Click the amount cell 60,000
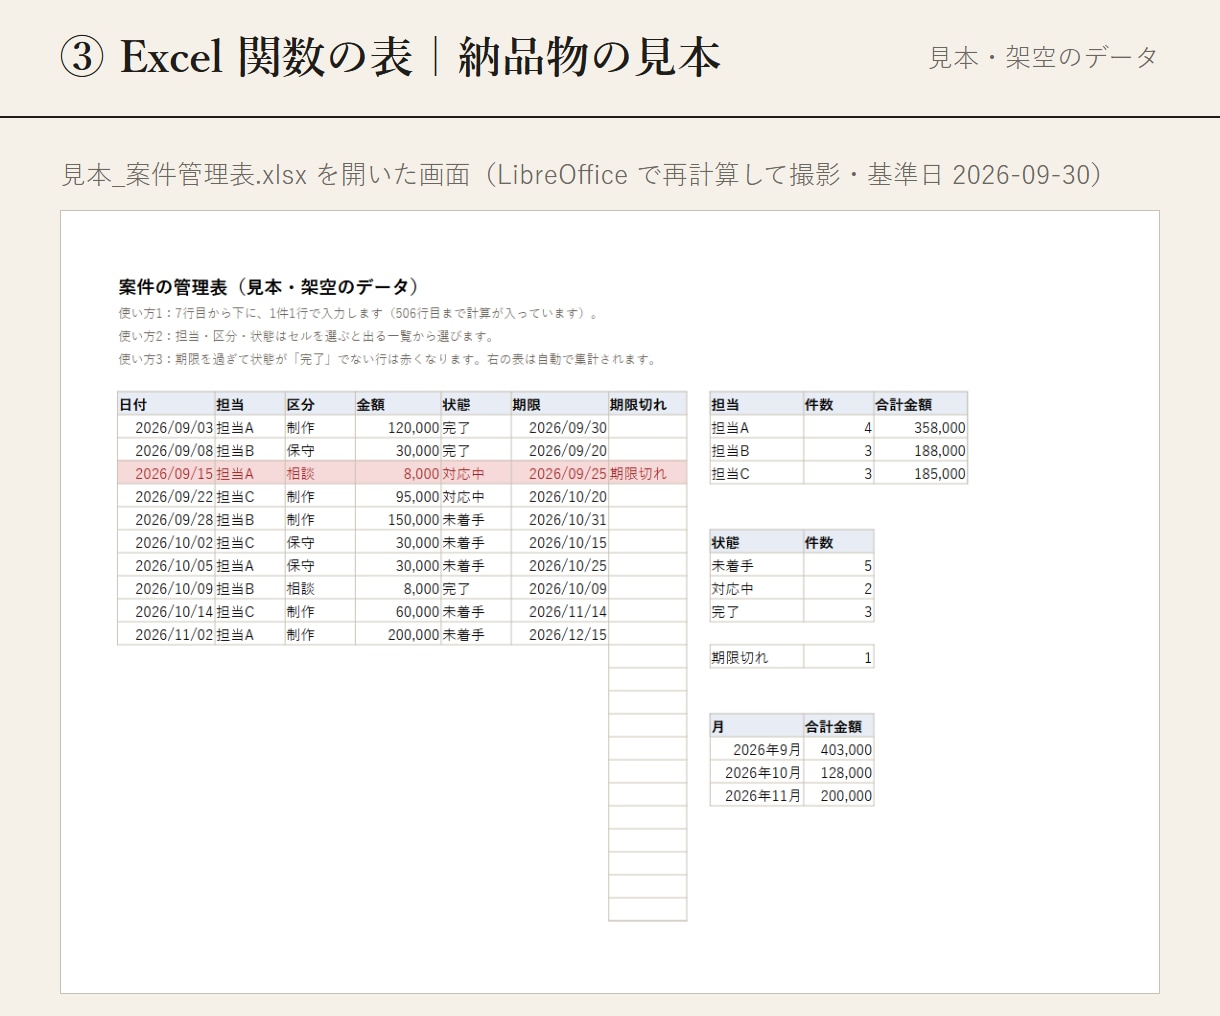This screenshot has height=1016, width=1220. (x=398, y=611)
